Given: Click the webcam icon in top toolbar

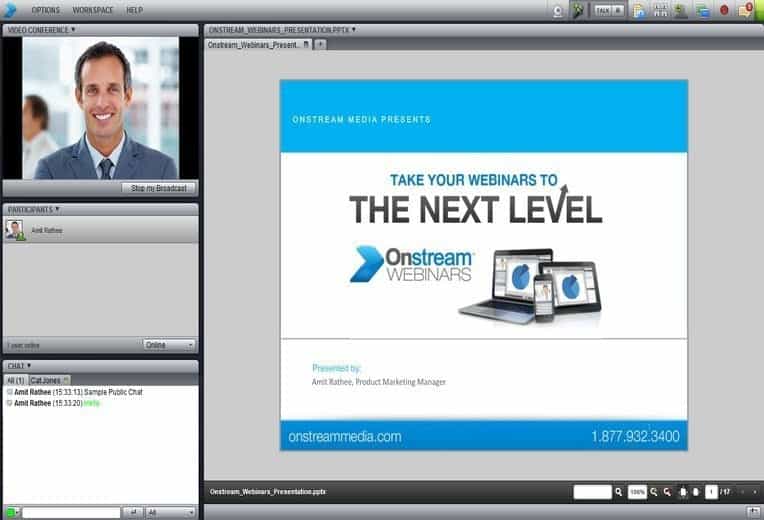Looking at the screenshot, I should (558, 11).
